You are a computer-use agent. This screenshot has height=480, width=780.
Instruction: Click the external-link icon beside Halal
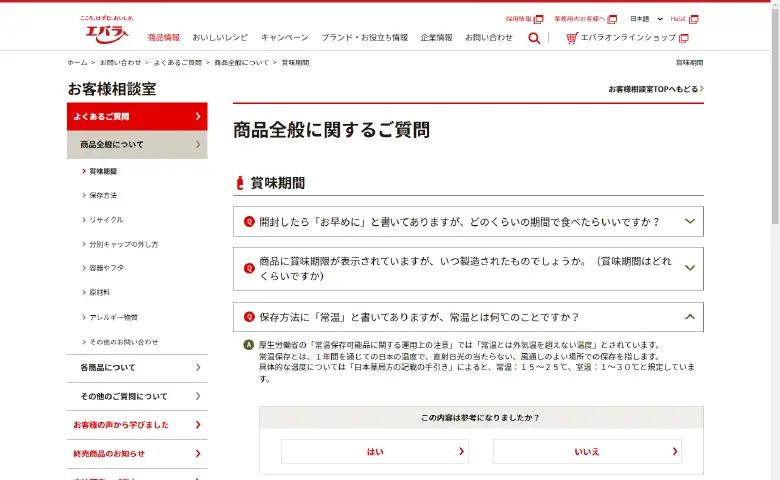click(x=694, y=19)
